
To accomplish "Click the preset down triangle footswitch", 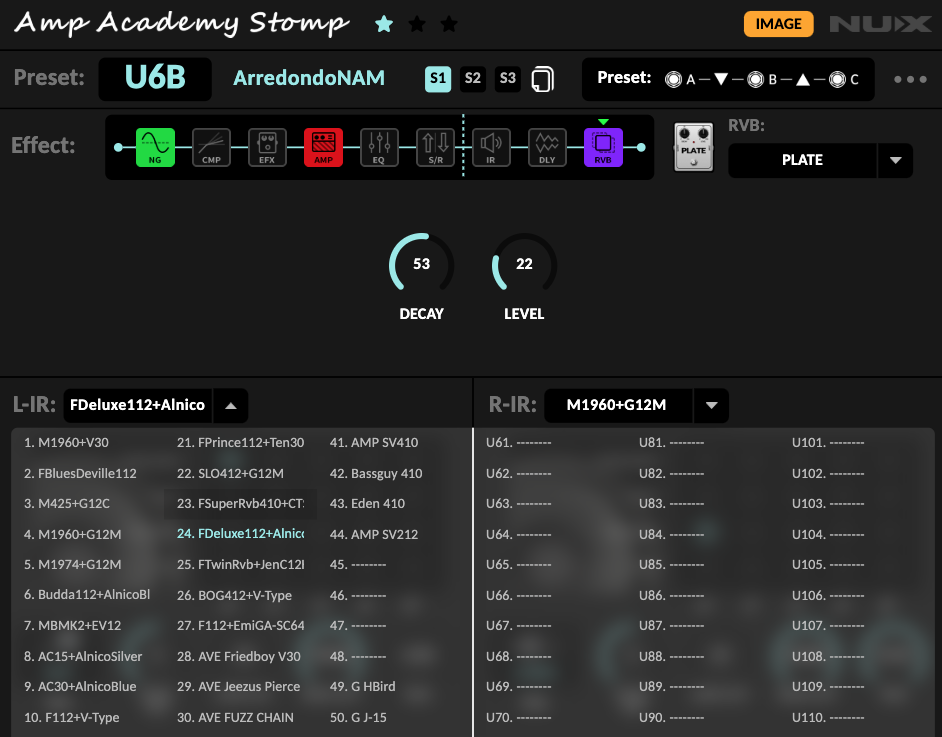I will [x=722, y=79].
